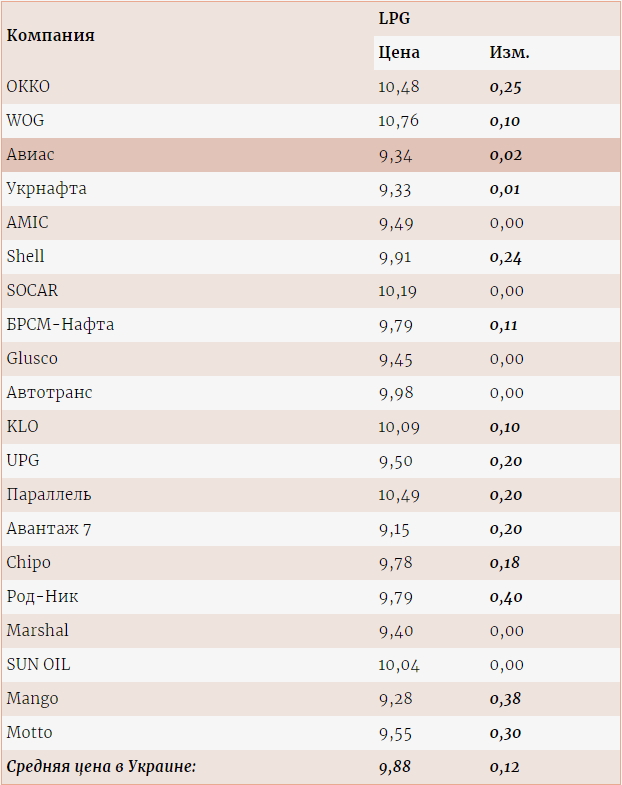Select the LPG column group header
Image resolution: width=622 pixels, height=785 pixels.
click(394, 19)
